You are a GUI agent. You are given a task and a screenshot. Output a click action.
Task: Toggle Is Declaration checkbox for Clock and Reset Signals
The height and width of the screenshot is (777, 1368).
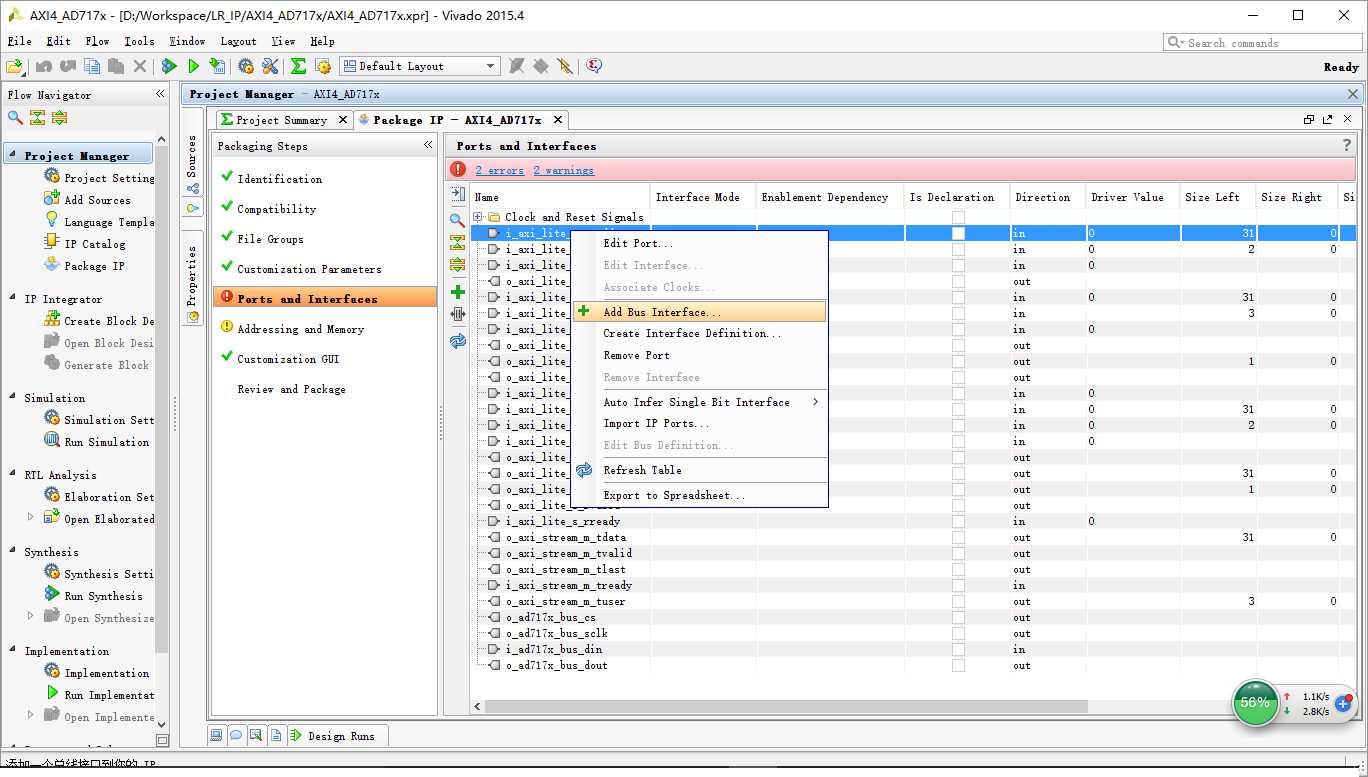(x=958, y=217)
